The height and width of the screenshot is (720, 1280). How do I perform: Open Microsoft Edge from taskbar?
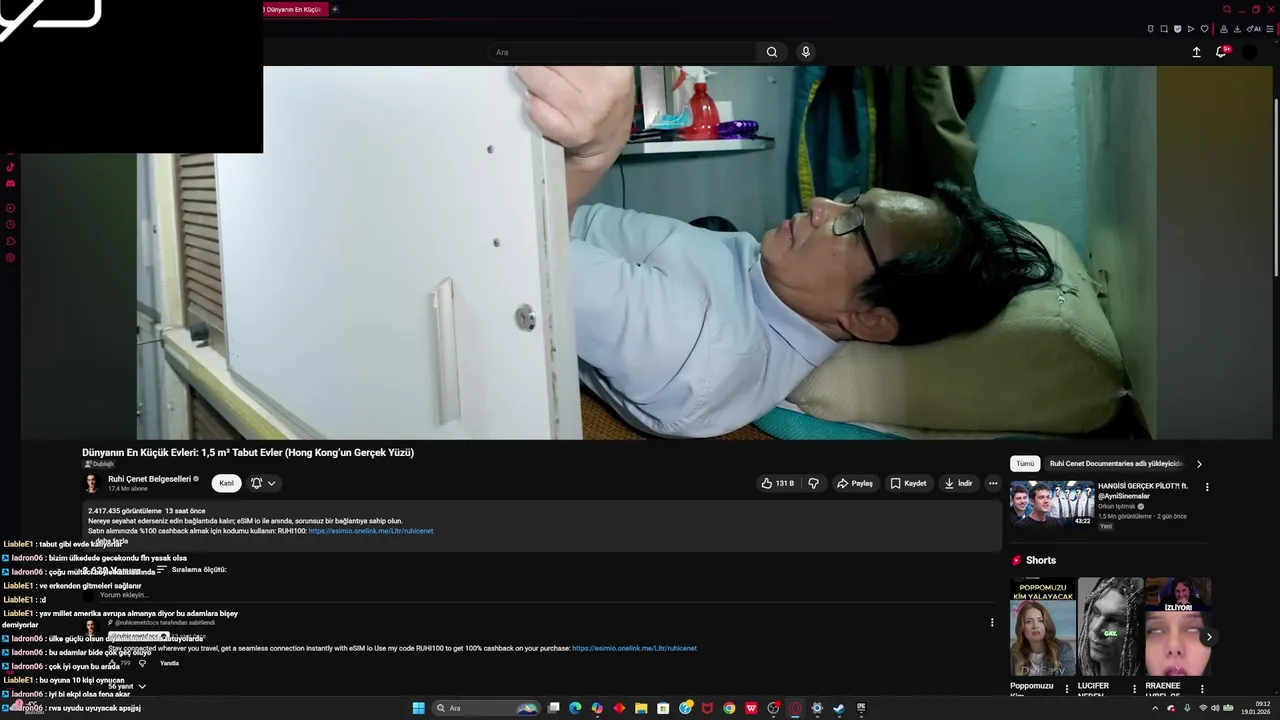[575, 708]
